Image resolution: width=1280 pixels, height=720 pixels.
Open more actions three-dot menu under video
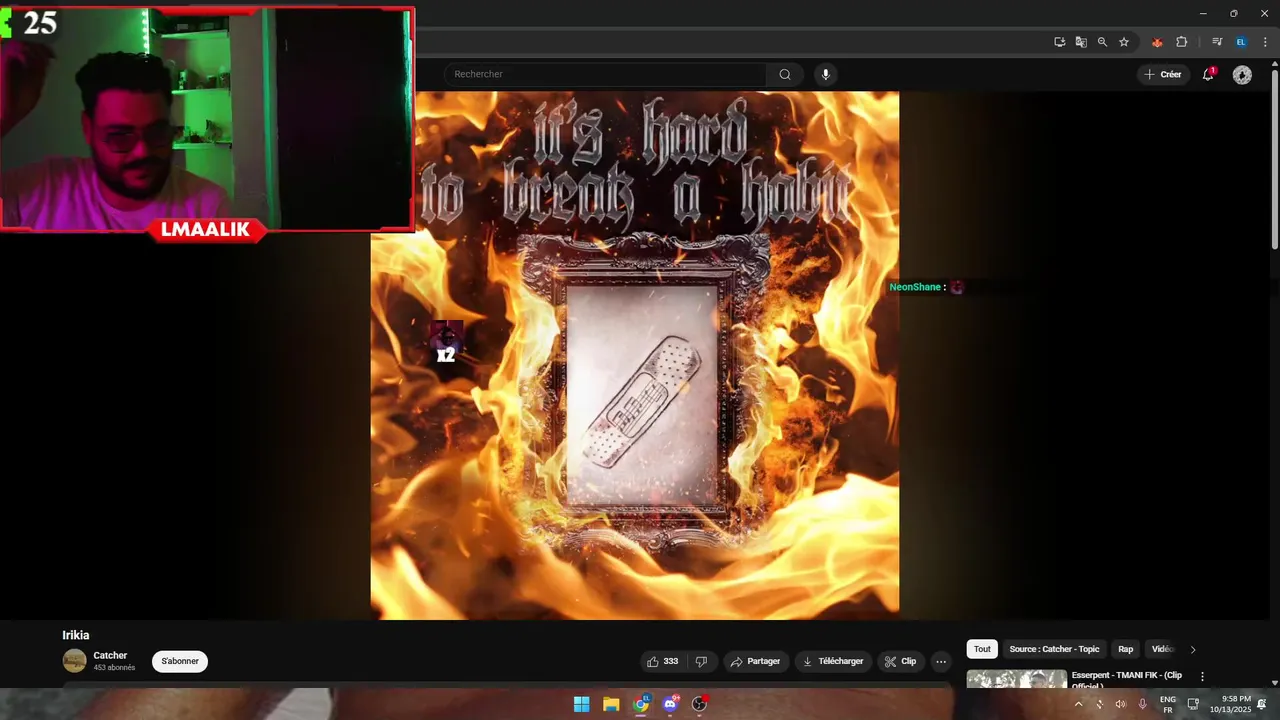click(x=941, y=661)
